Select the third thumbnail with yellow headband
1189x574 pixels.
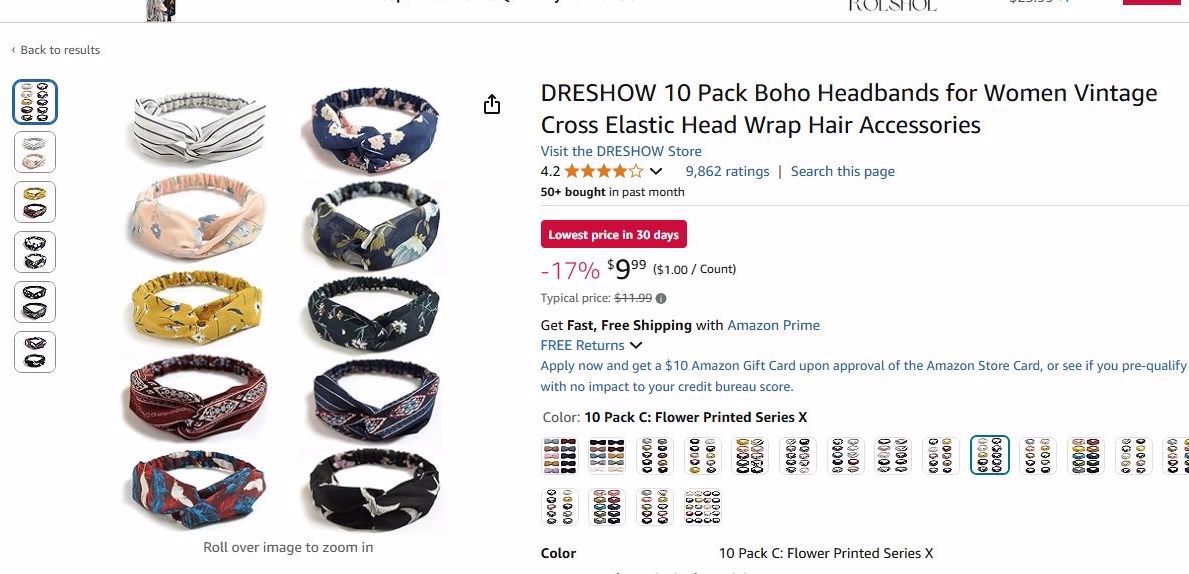click(x=35, y=202)
